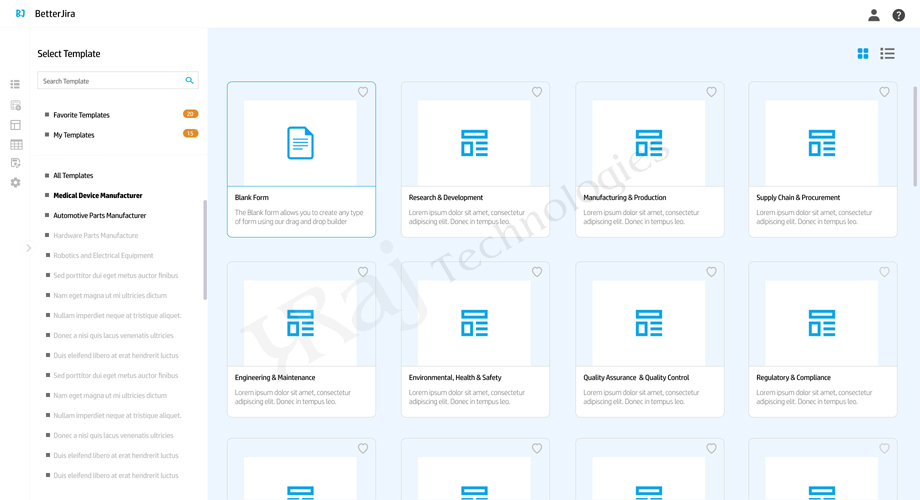920x500 pixels.
Task: Open the Supply Chain & Procurement thumbnail
Action: [x=821, y=143]
